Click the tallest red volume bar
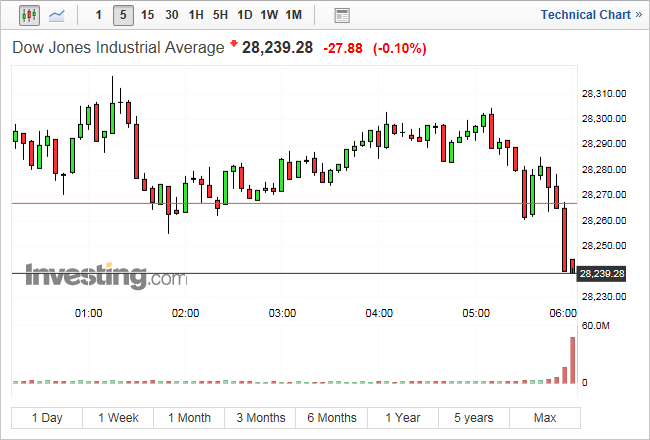The height and width of the screenshot is (440, 650). (x=572, y=360)
